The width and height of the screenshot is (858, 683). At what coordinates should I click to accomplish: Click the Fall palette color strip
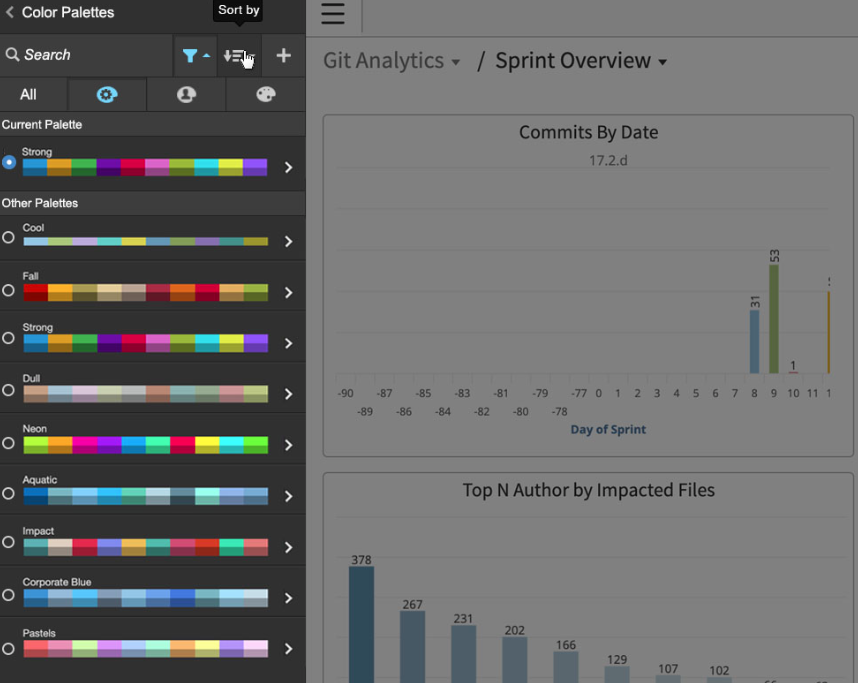(146, 293)
